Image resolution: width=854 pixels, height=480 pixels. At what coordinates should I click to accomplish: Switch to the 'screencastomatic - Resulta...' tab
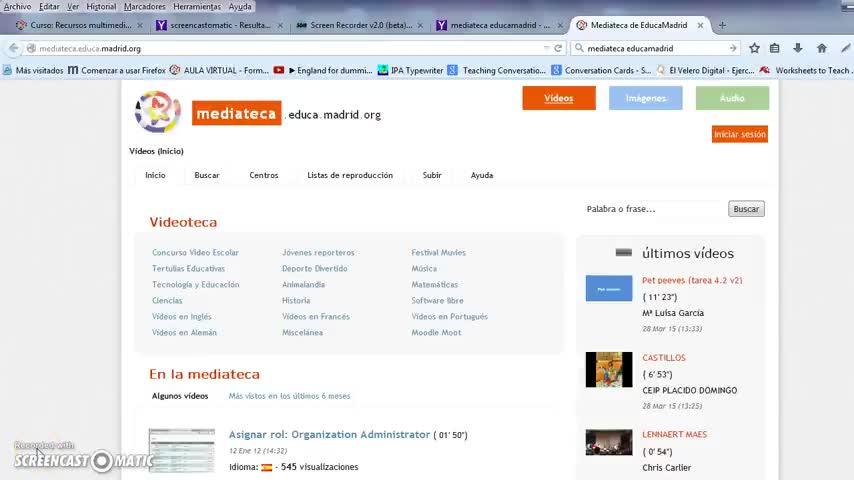pyautogui.click(x=218, y=25)
